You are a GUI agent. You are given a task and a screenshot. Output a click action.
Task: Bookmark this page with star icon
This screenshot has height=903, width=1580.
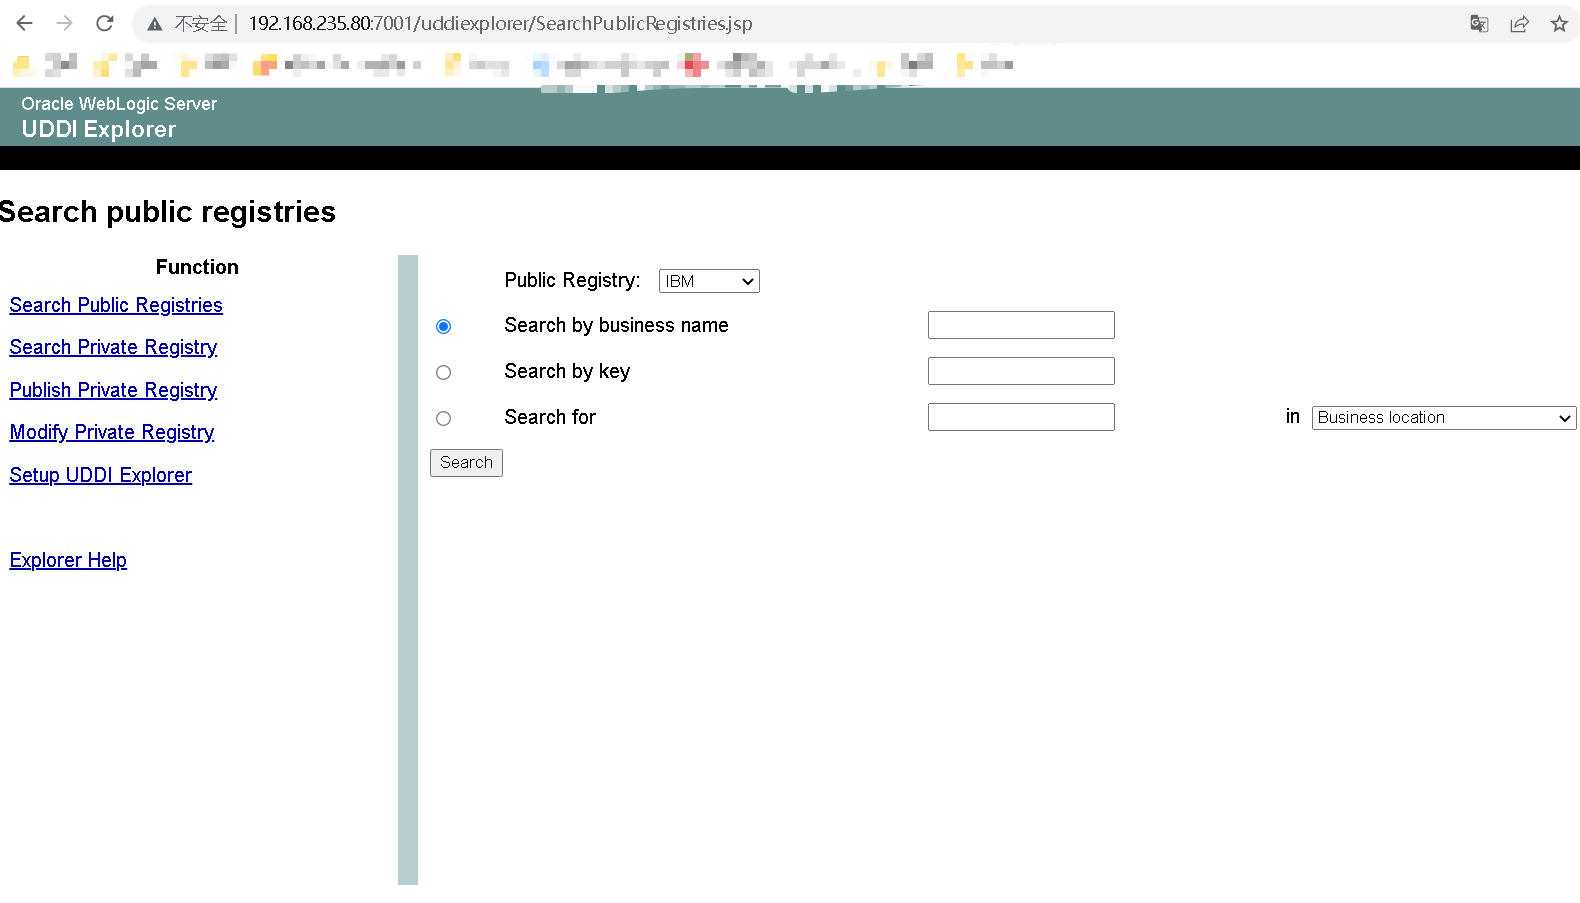[x=1559, y=24]
